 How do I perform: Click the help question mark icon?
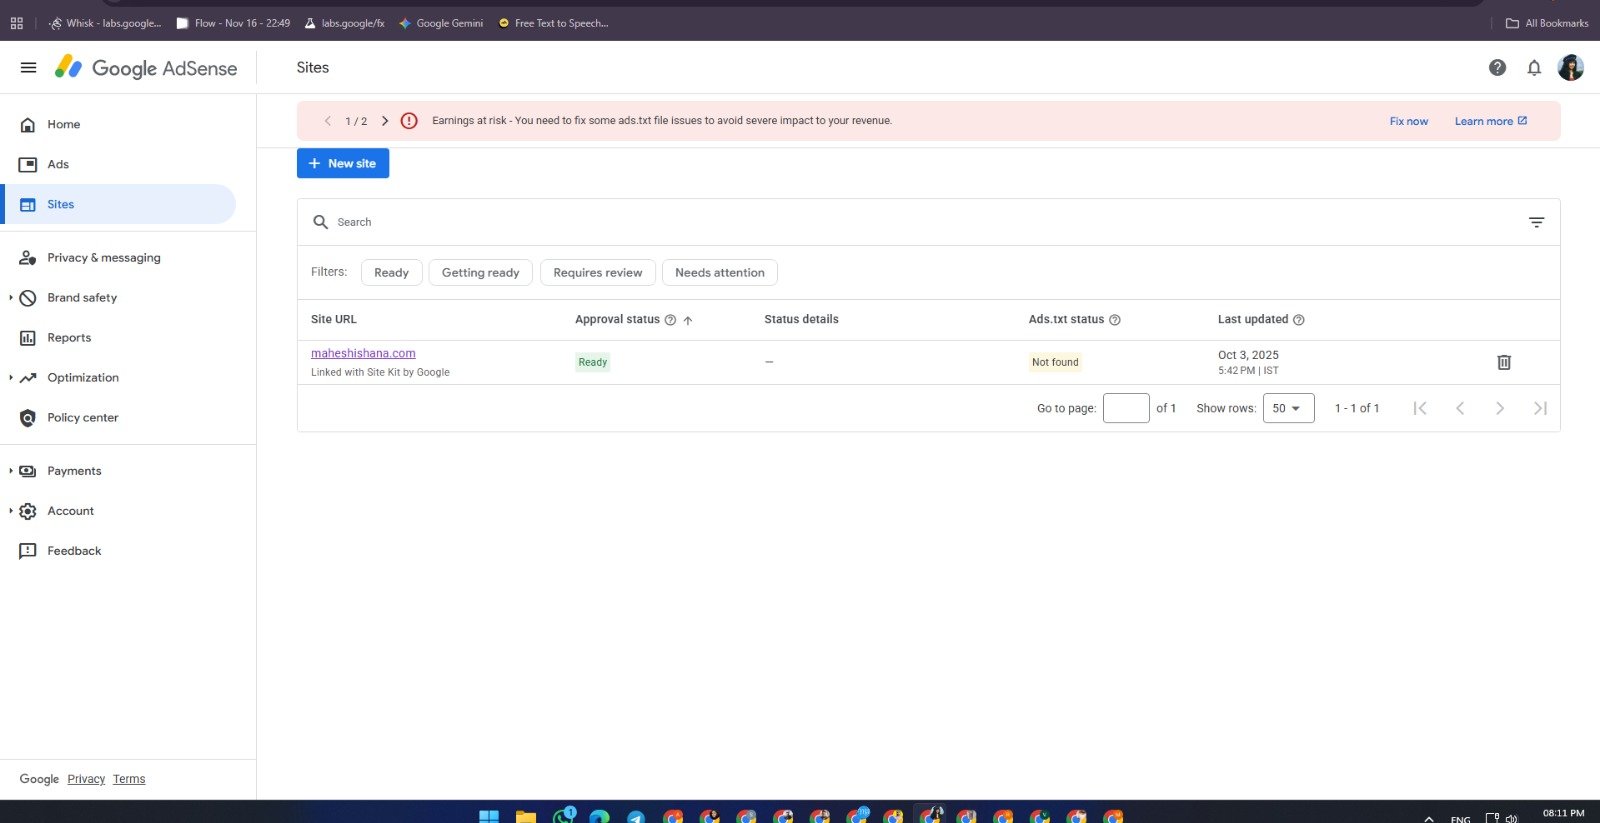click(1497, 68)
